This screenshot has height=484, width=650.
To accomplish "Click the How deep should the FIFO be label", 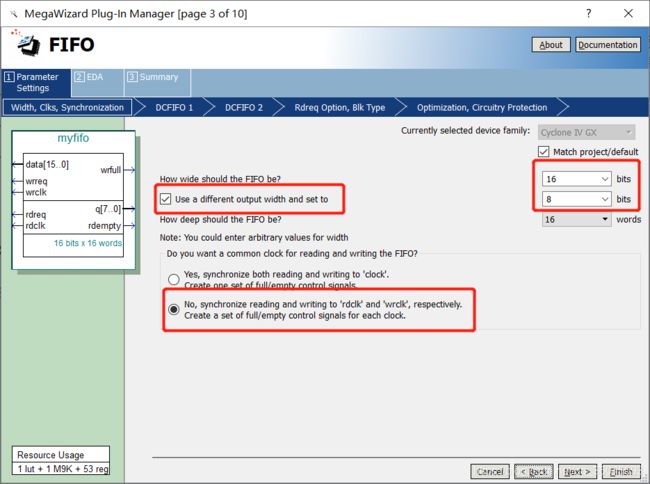I will point(221,219).
